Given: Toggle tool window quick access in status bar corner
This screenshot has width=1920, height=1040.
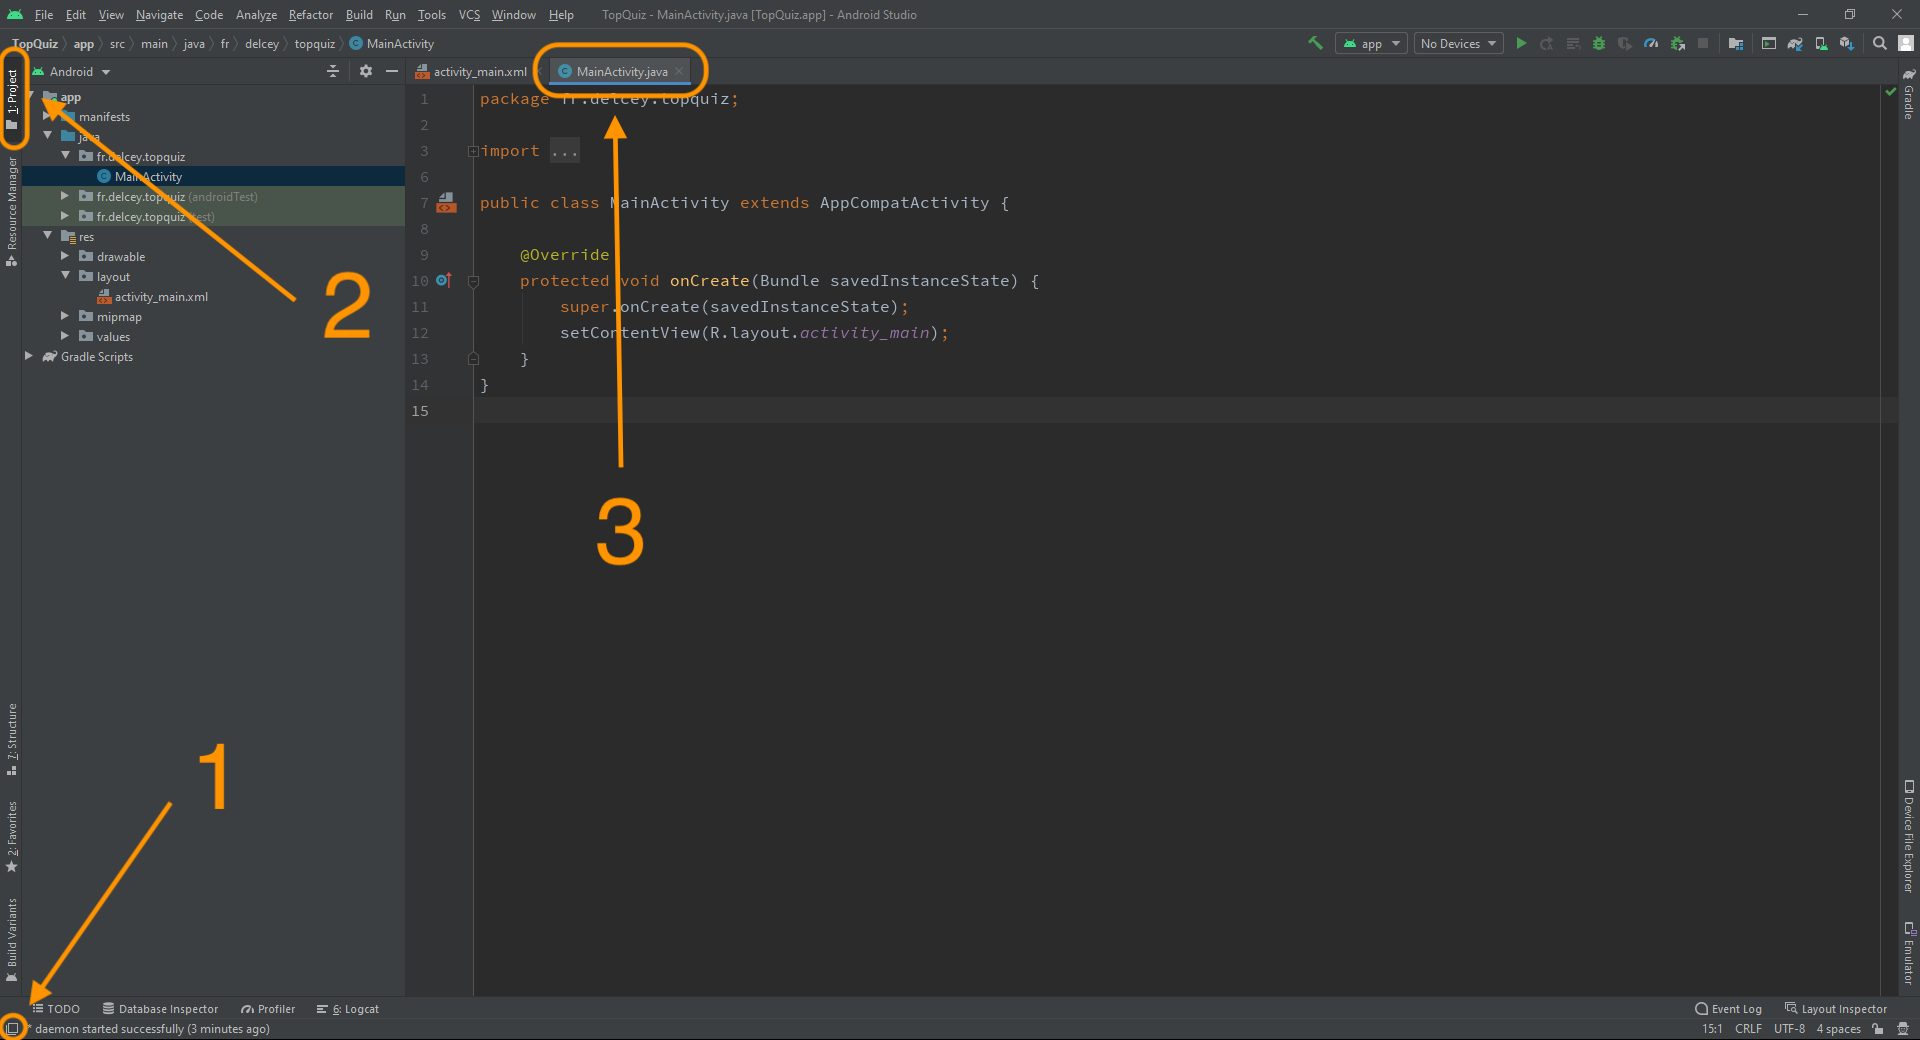Looking at the screenshot, I should point(12,1028).
